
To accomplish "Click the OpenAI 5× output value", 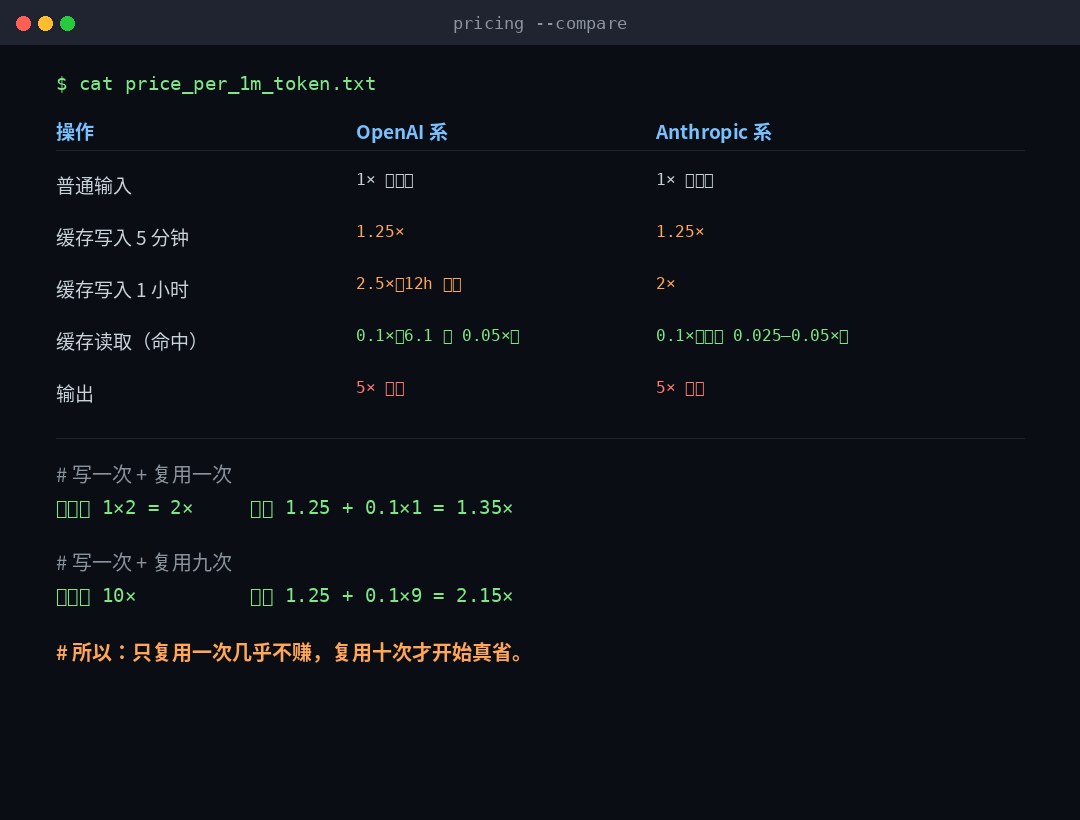I will (380, 388).
